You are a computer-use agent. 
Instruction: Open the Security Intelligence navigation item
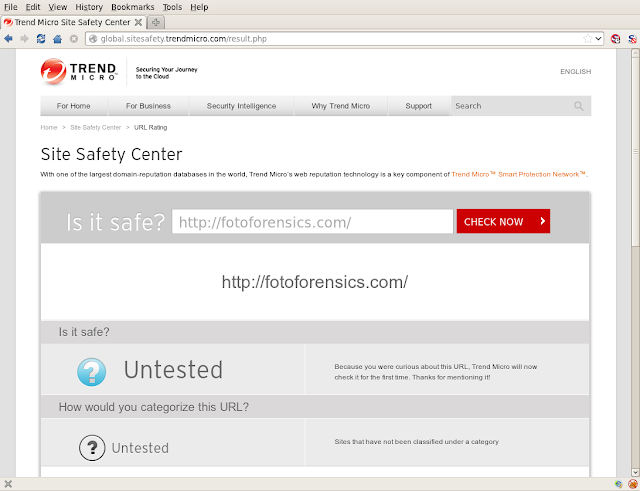coord(241,106)
